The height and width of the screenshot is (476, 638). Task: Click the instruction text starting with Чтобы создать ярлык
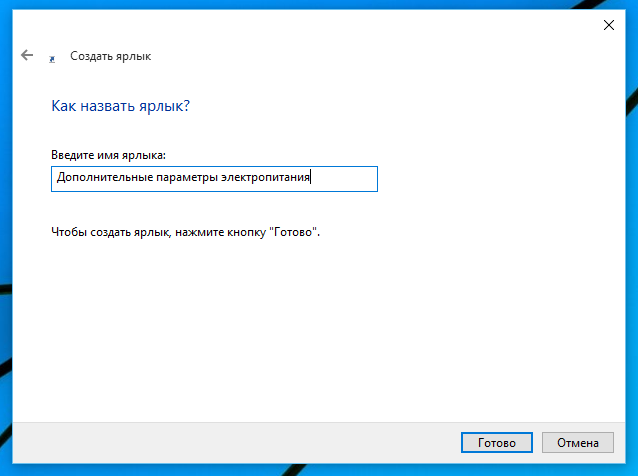tap(185, 232)
